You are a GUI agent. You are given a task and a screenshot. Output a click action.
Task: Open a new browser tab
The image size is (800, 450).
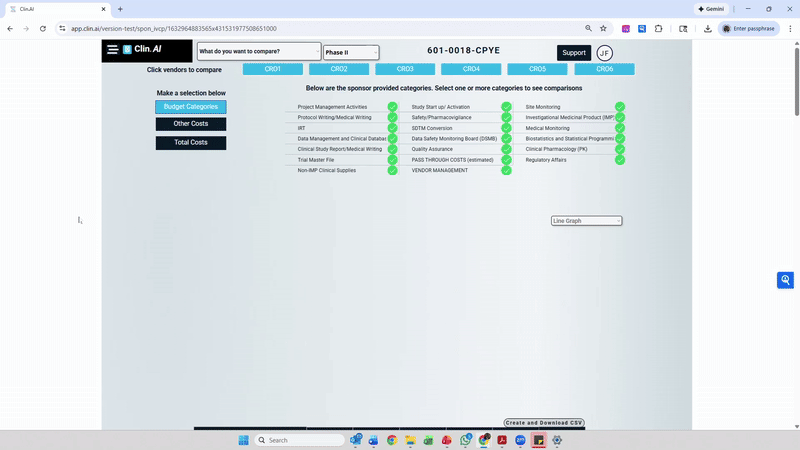120,9
